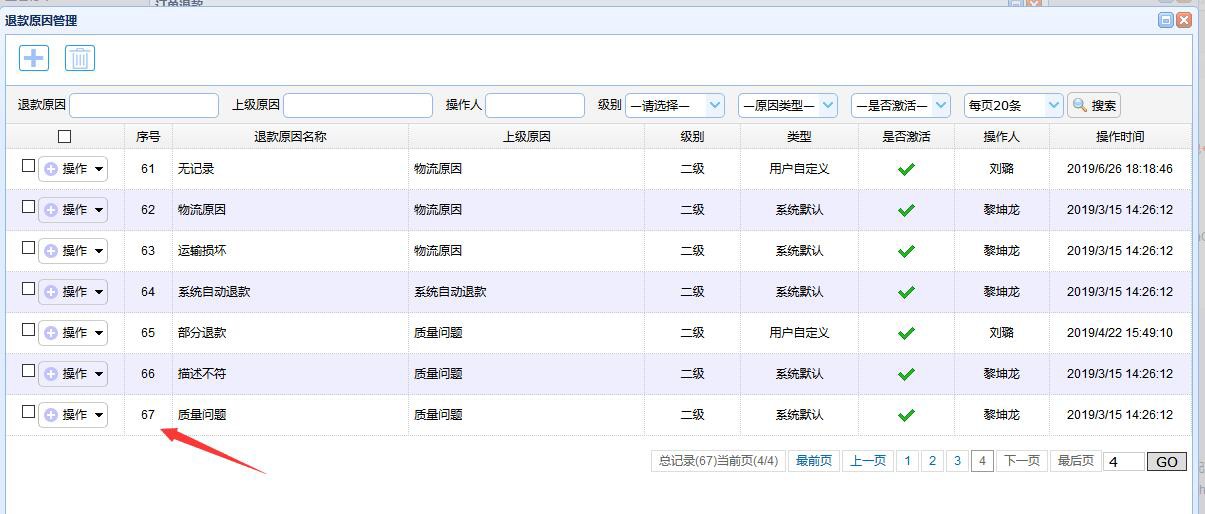Click the page number input box
The width and height of the screenshot is (1205, 514).
1123,461
